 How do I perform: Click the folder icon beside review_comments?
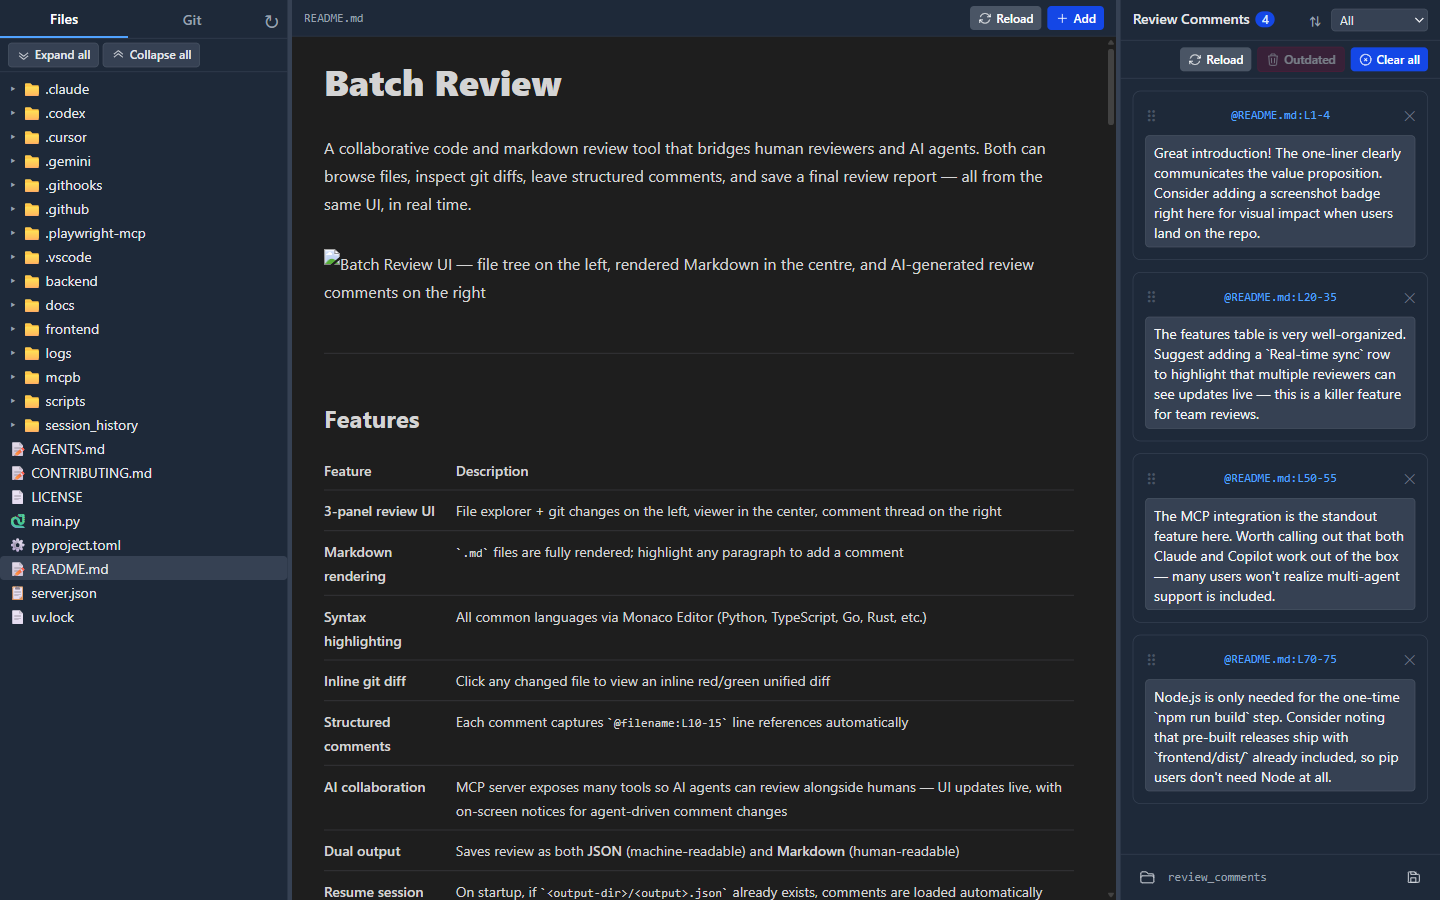[x=1146, y=877]
